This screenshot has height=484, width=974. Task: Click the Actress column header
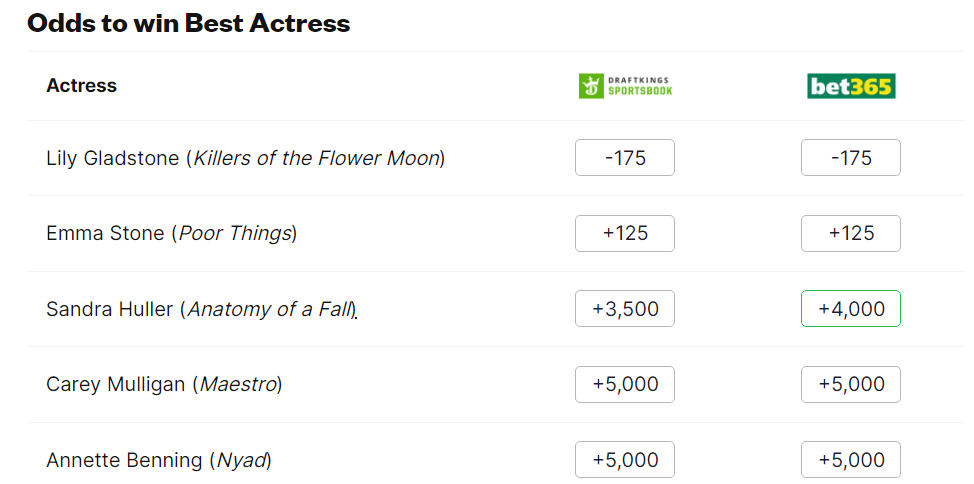[x=81, y=86]
